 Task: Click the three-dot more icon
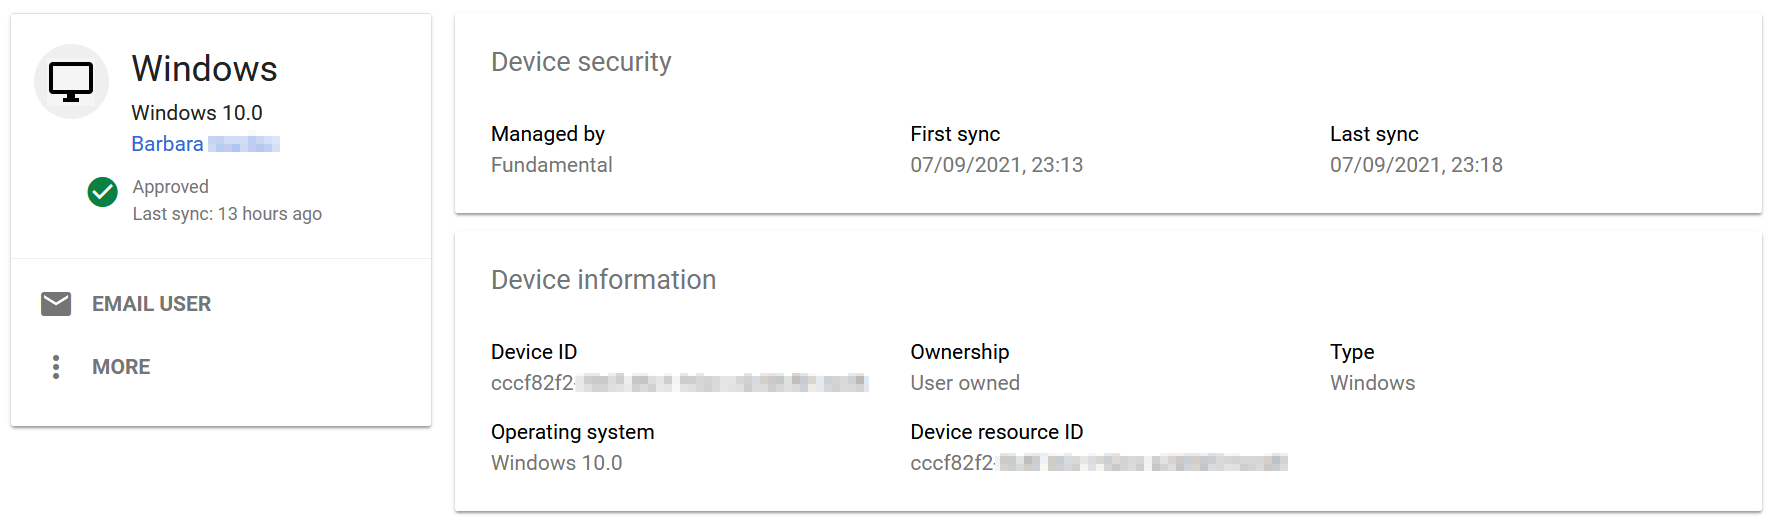[56, 367]
